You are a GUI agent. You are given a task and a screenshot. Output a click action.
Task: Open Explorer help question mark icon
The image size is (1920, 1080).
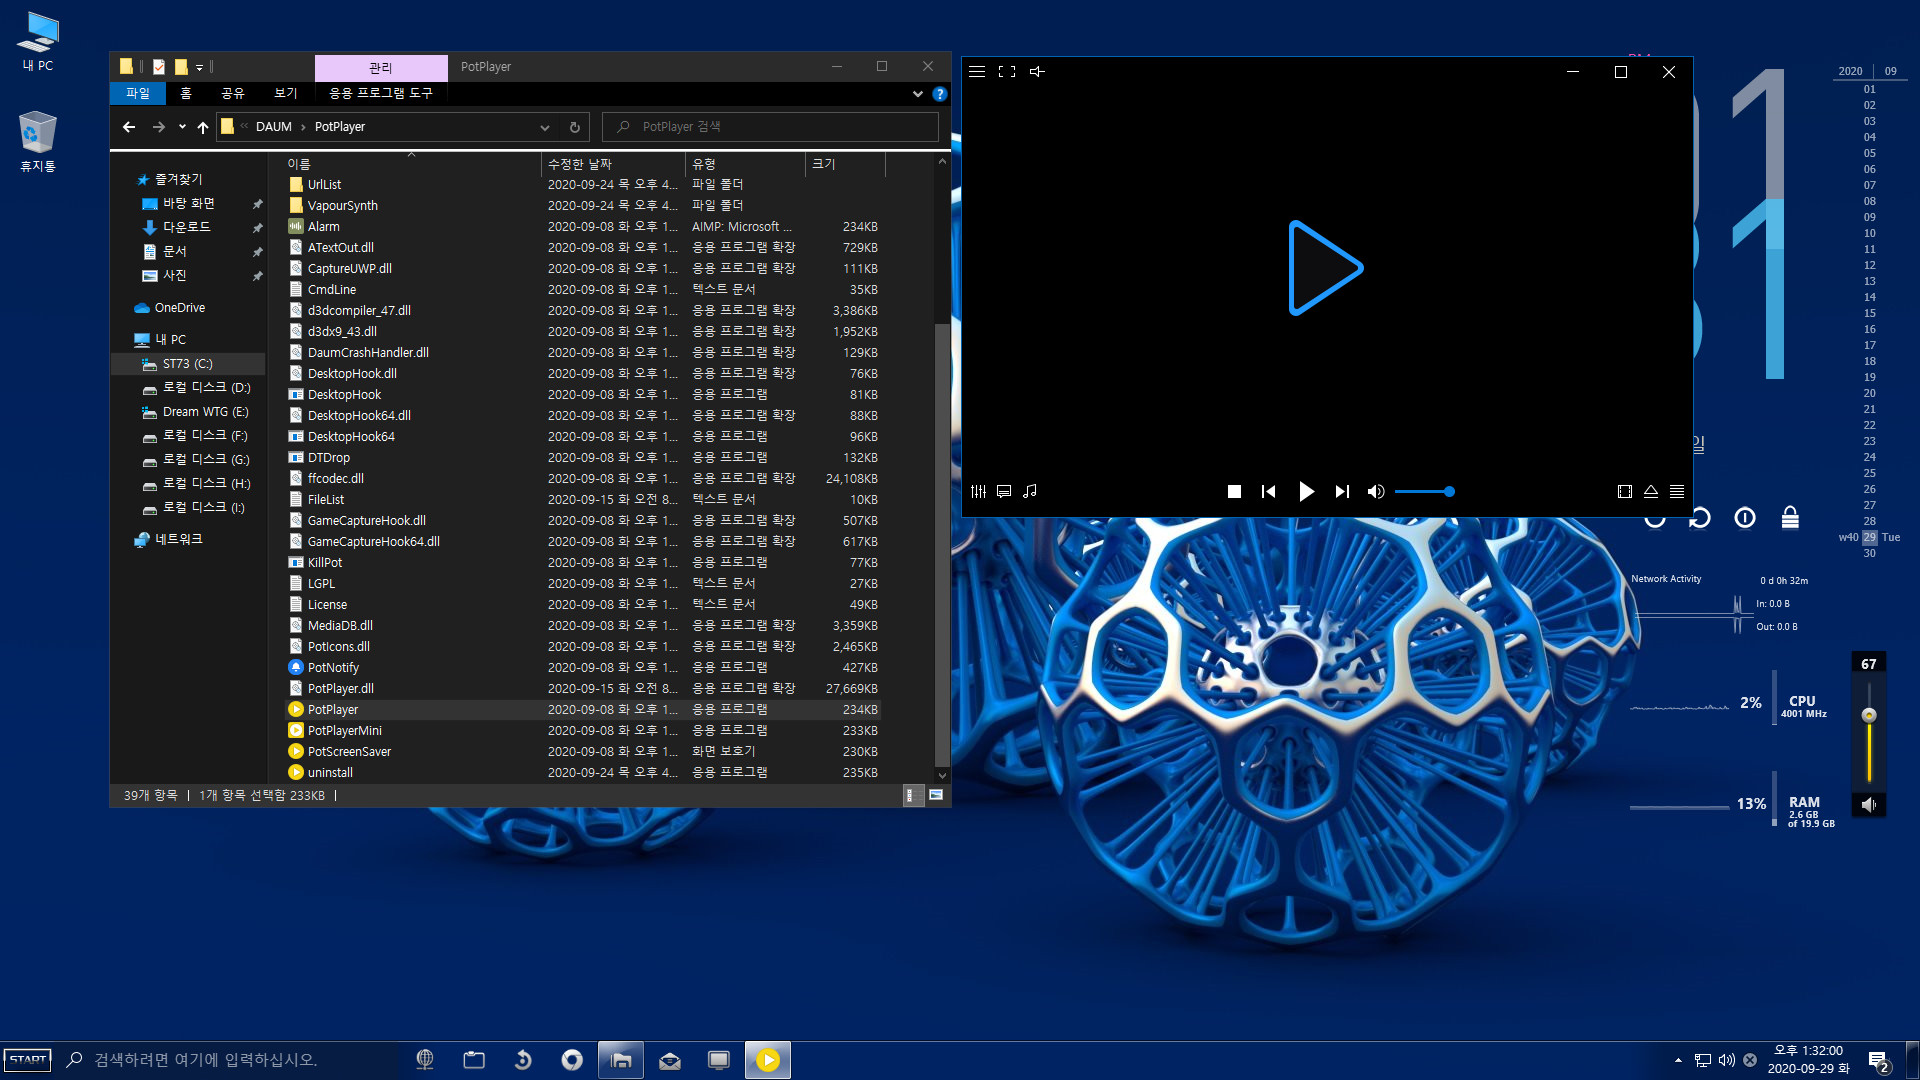point(940,94)
